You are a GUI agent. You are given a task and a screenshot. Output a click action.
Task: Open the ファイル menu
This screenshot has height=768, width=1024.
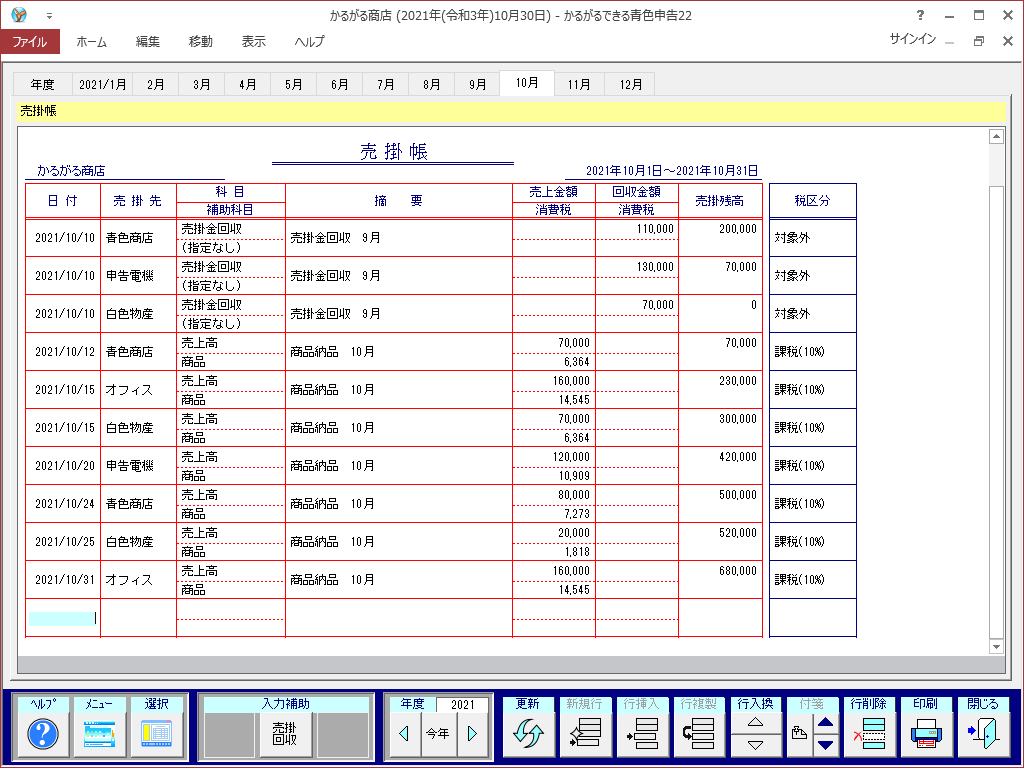point(30,41)
